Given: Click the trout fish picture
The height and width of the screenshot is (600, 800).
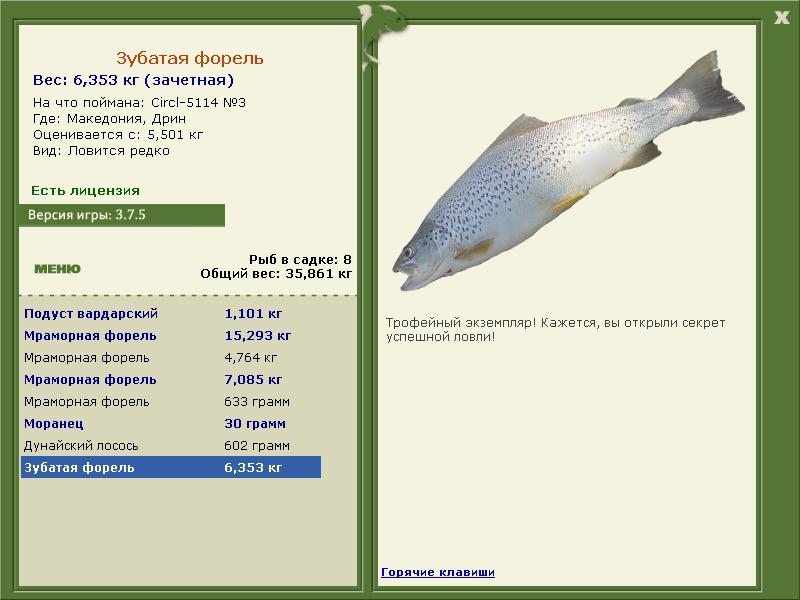Looking at the screenshot, I should (x=568, y=171).
